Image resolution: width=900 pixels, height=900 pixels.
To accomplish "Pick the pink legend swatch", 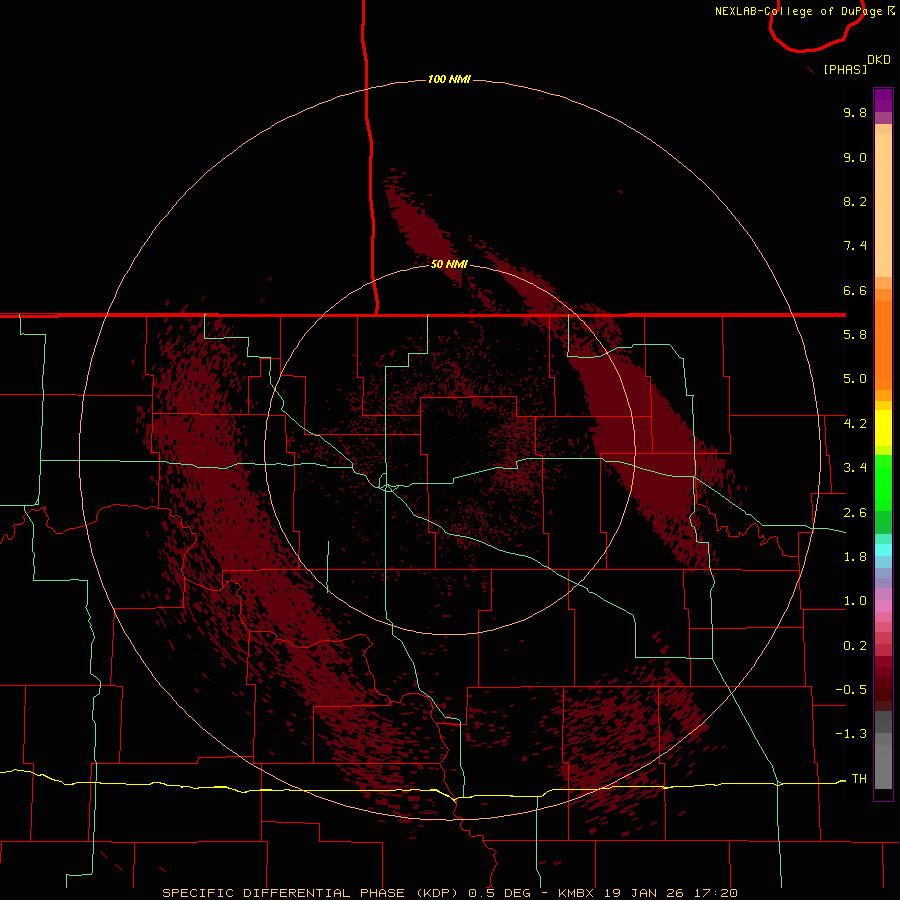I will pos(883,606).
